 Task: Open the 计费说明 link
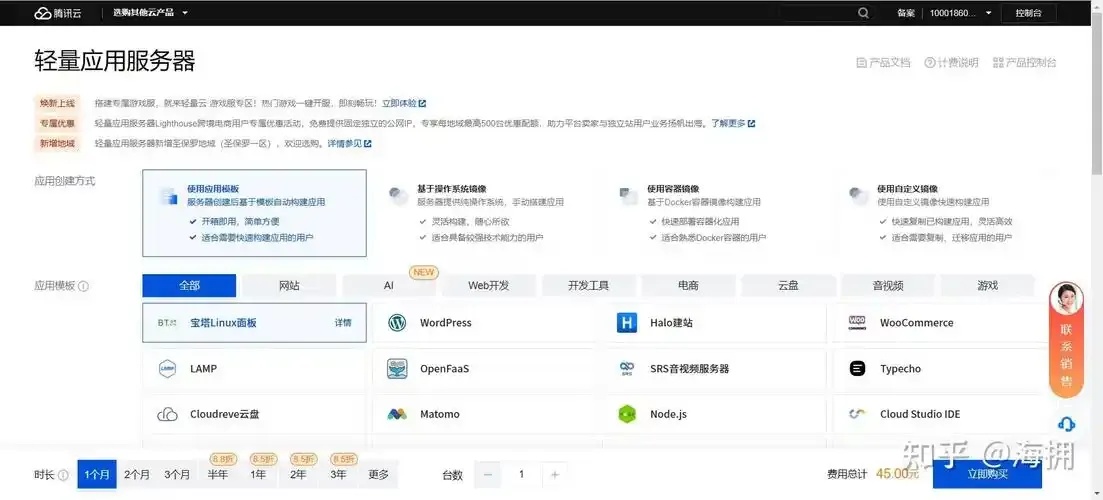pos(951,63)
